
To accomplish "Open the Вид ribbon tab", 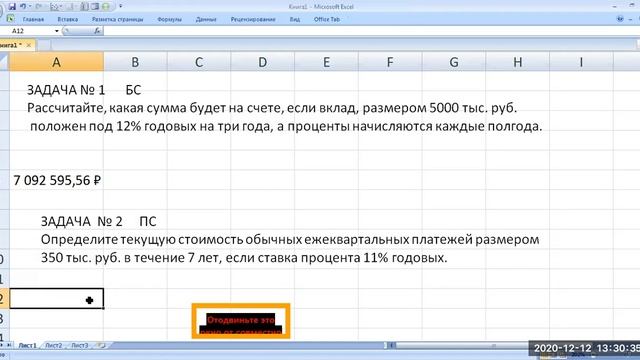I will (295, 19).
